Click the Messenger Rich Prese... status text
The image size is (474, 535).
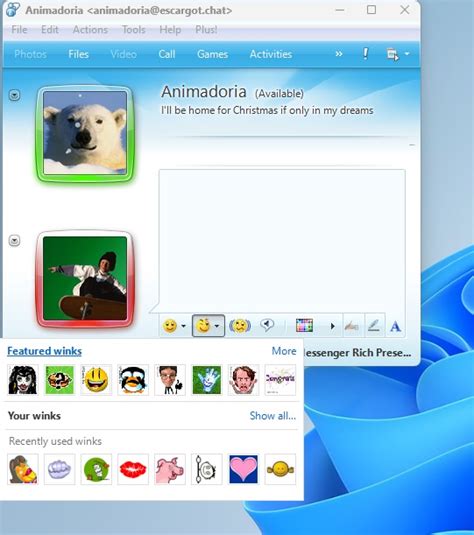[357, 352]
